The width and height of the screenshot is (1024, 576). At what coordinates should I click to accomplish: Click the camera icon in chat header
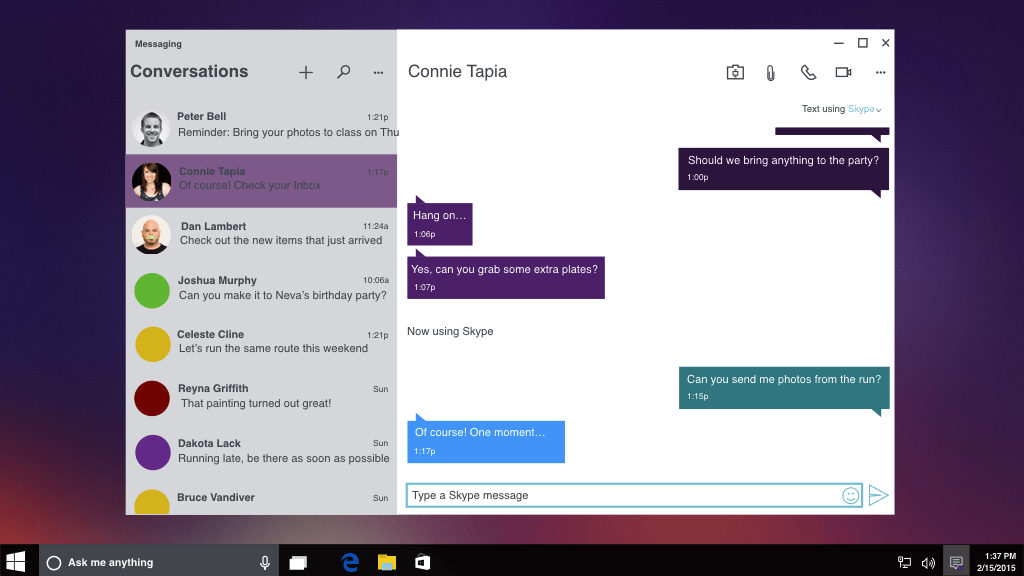[735, 72]
